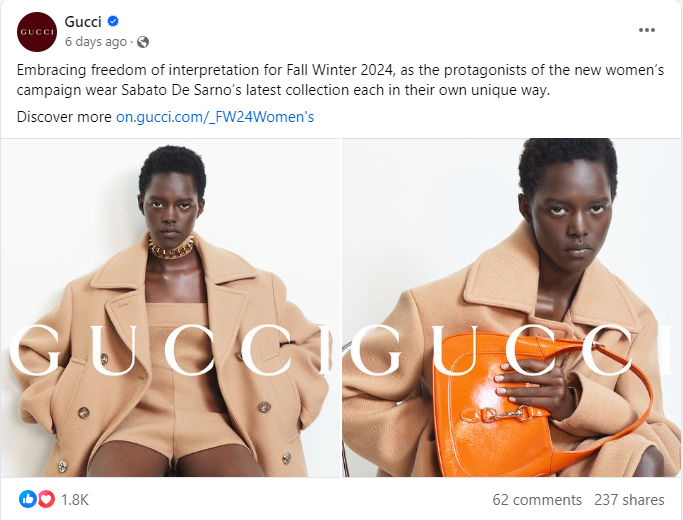Click the gold choker necklace in left photo
This screenshot has width=683, height=520.
point(171,248)
